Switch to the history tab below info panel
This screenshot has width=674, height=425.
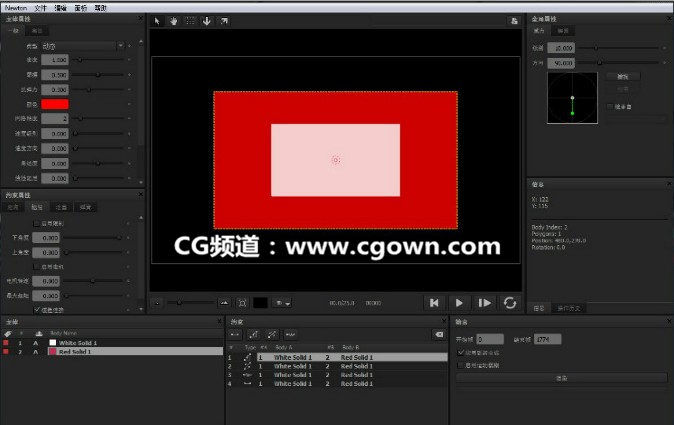click(x=569, y=308)
